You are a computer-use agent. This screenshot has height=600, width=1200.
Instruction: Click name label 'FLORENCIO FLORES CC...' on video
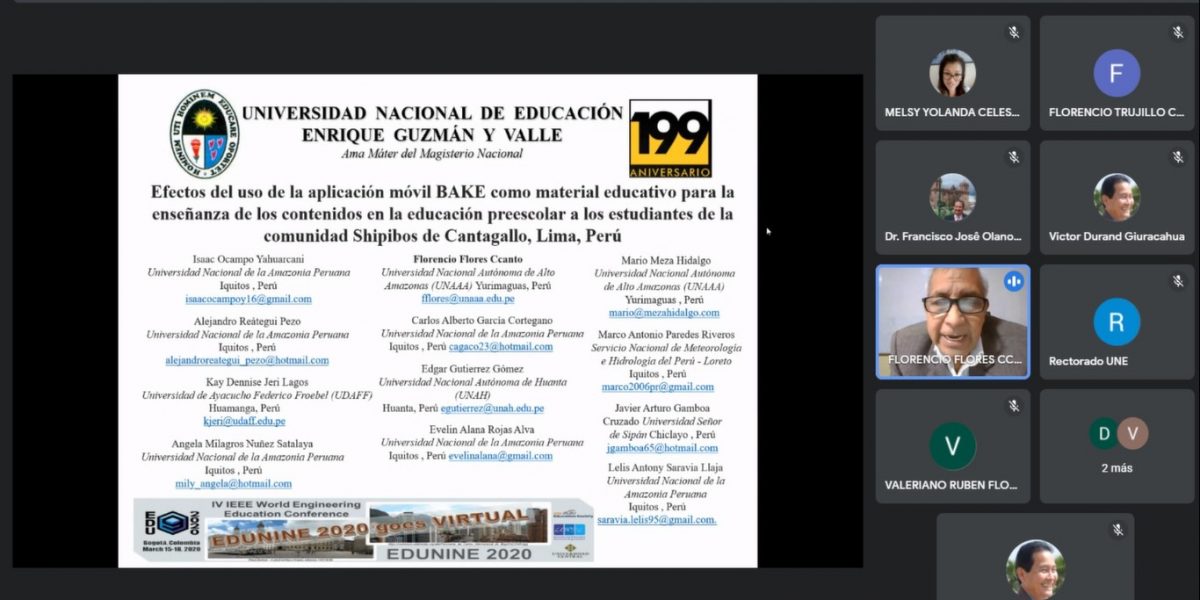pos(955,359)
